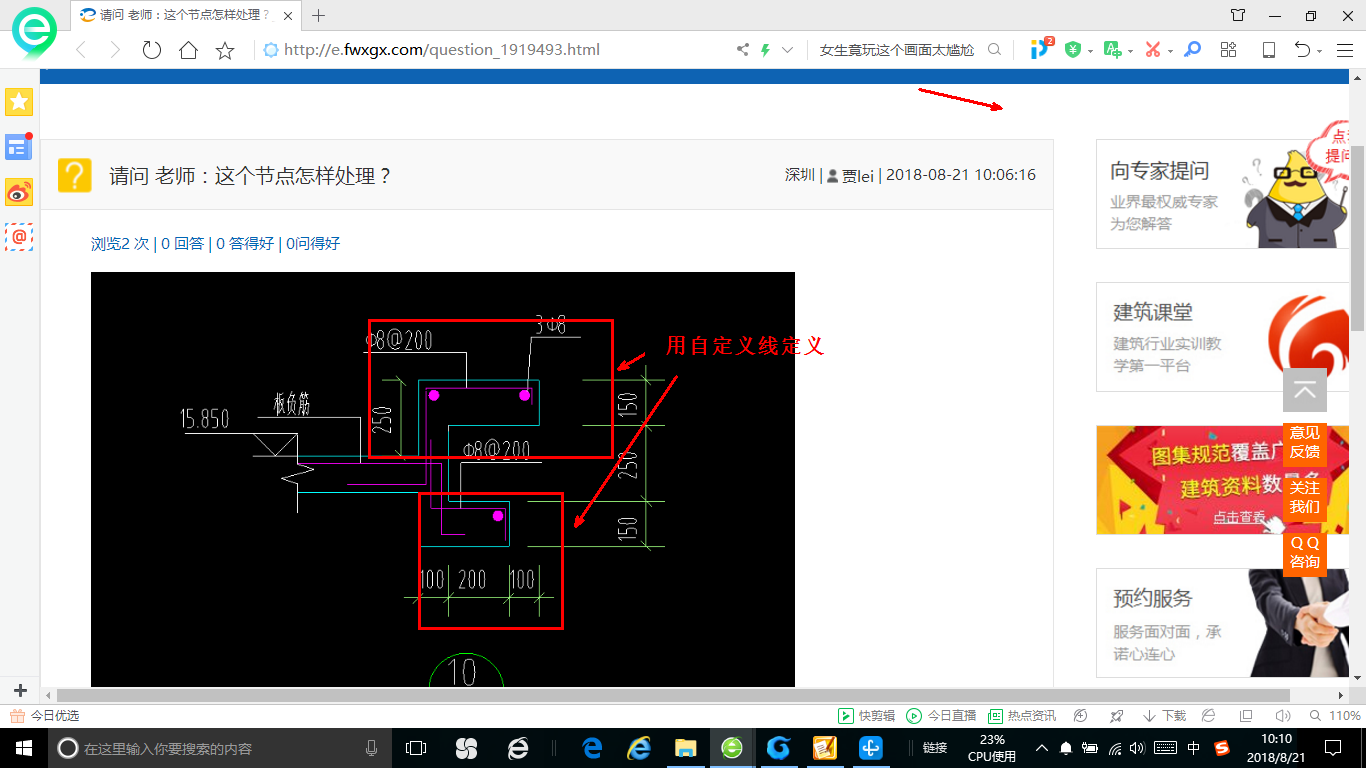Click the 0 回答 link

(183, 243)
